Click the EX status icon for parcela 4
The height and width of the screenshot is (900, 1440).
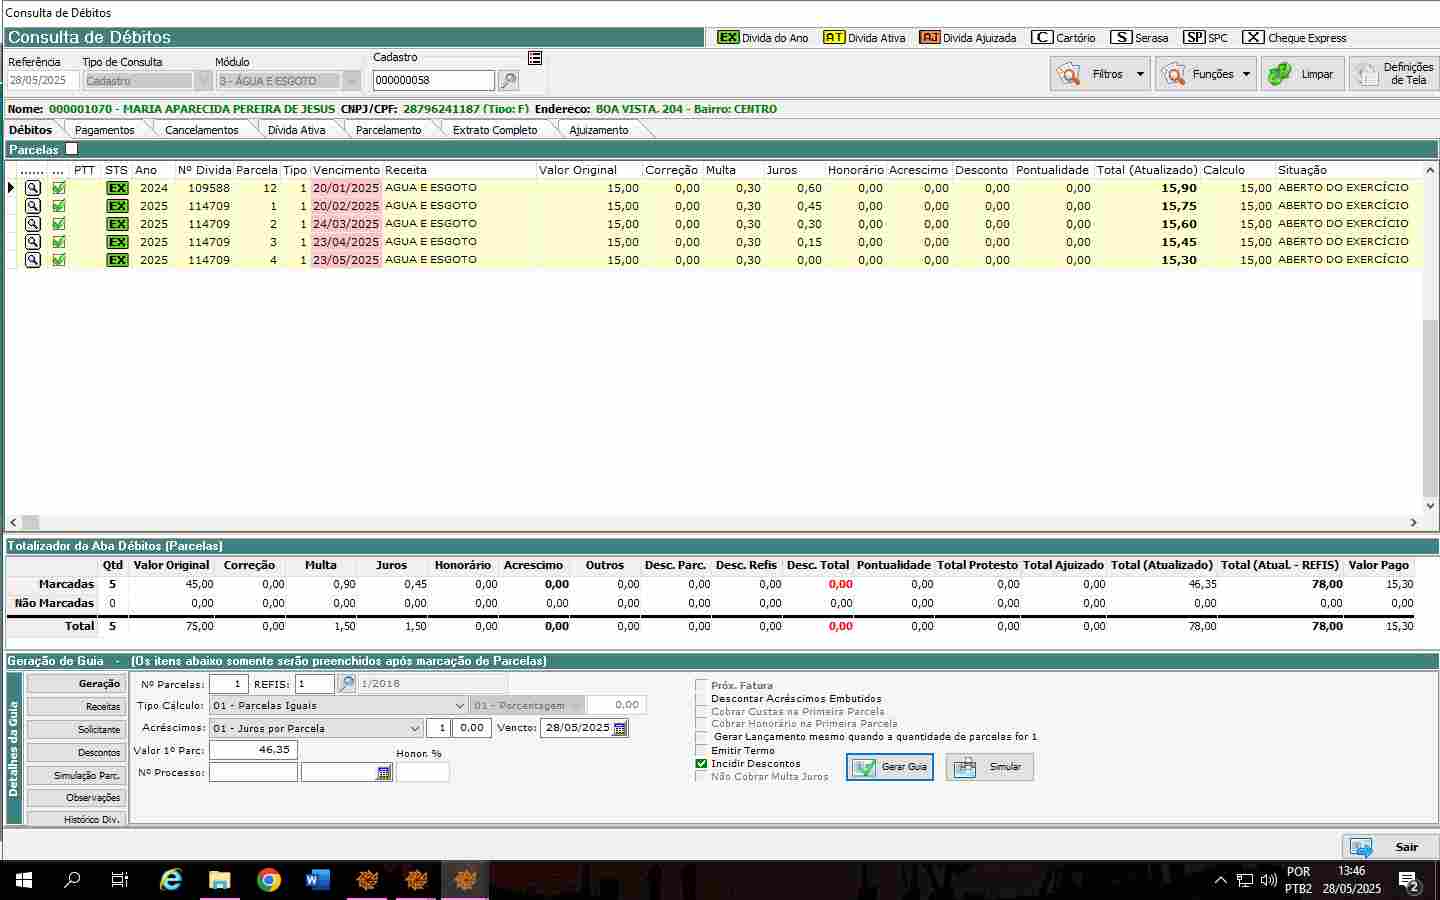(x=117, y=260)
